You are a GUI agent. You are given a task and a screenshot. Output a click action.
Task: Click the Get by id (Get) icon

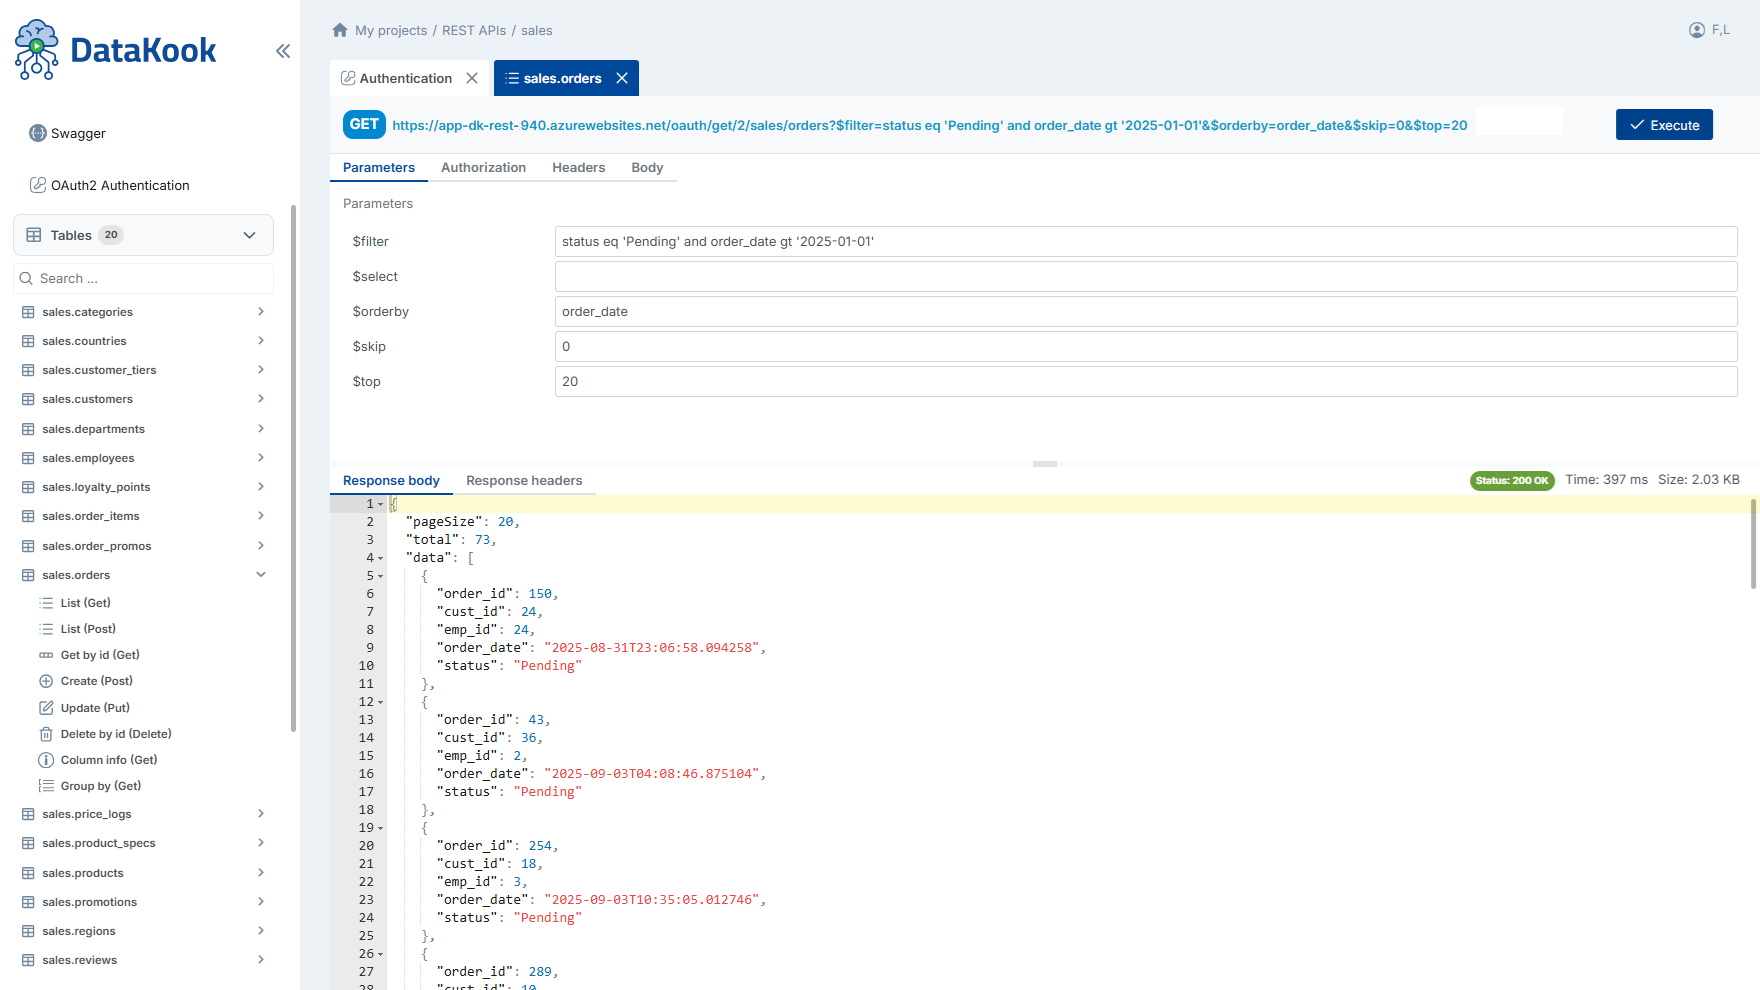[x=46, y=655]
